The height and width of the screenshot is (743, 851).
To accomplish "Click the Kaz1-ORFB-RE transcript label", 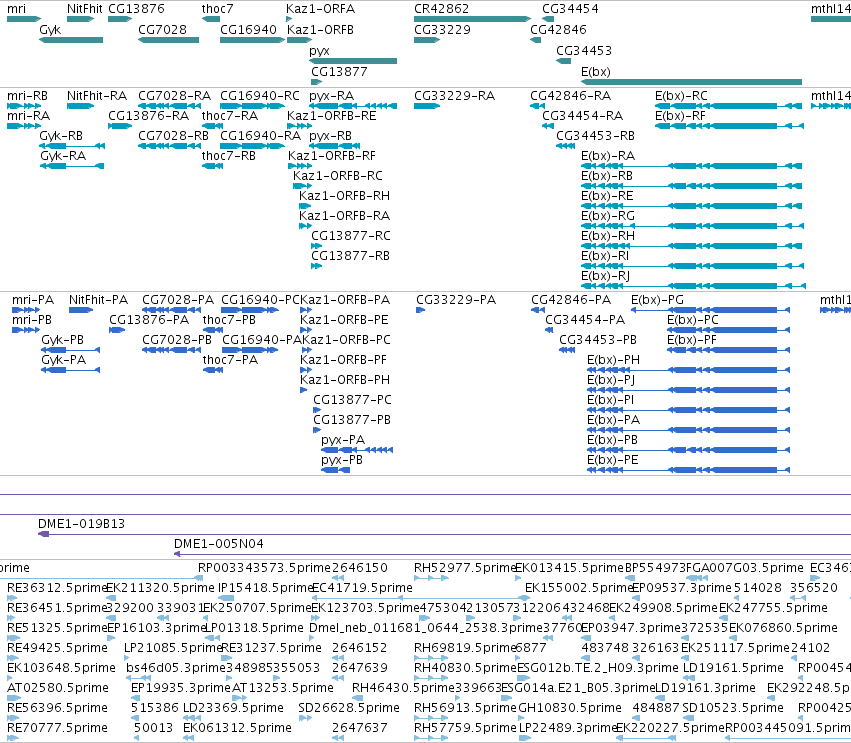I will (x=332, y=116).
